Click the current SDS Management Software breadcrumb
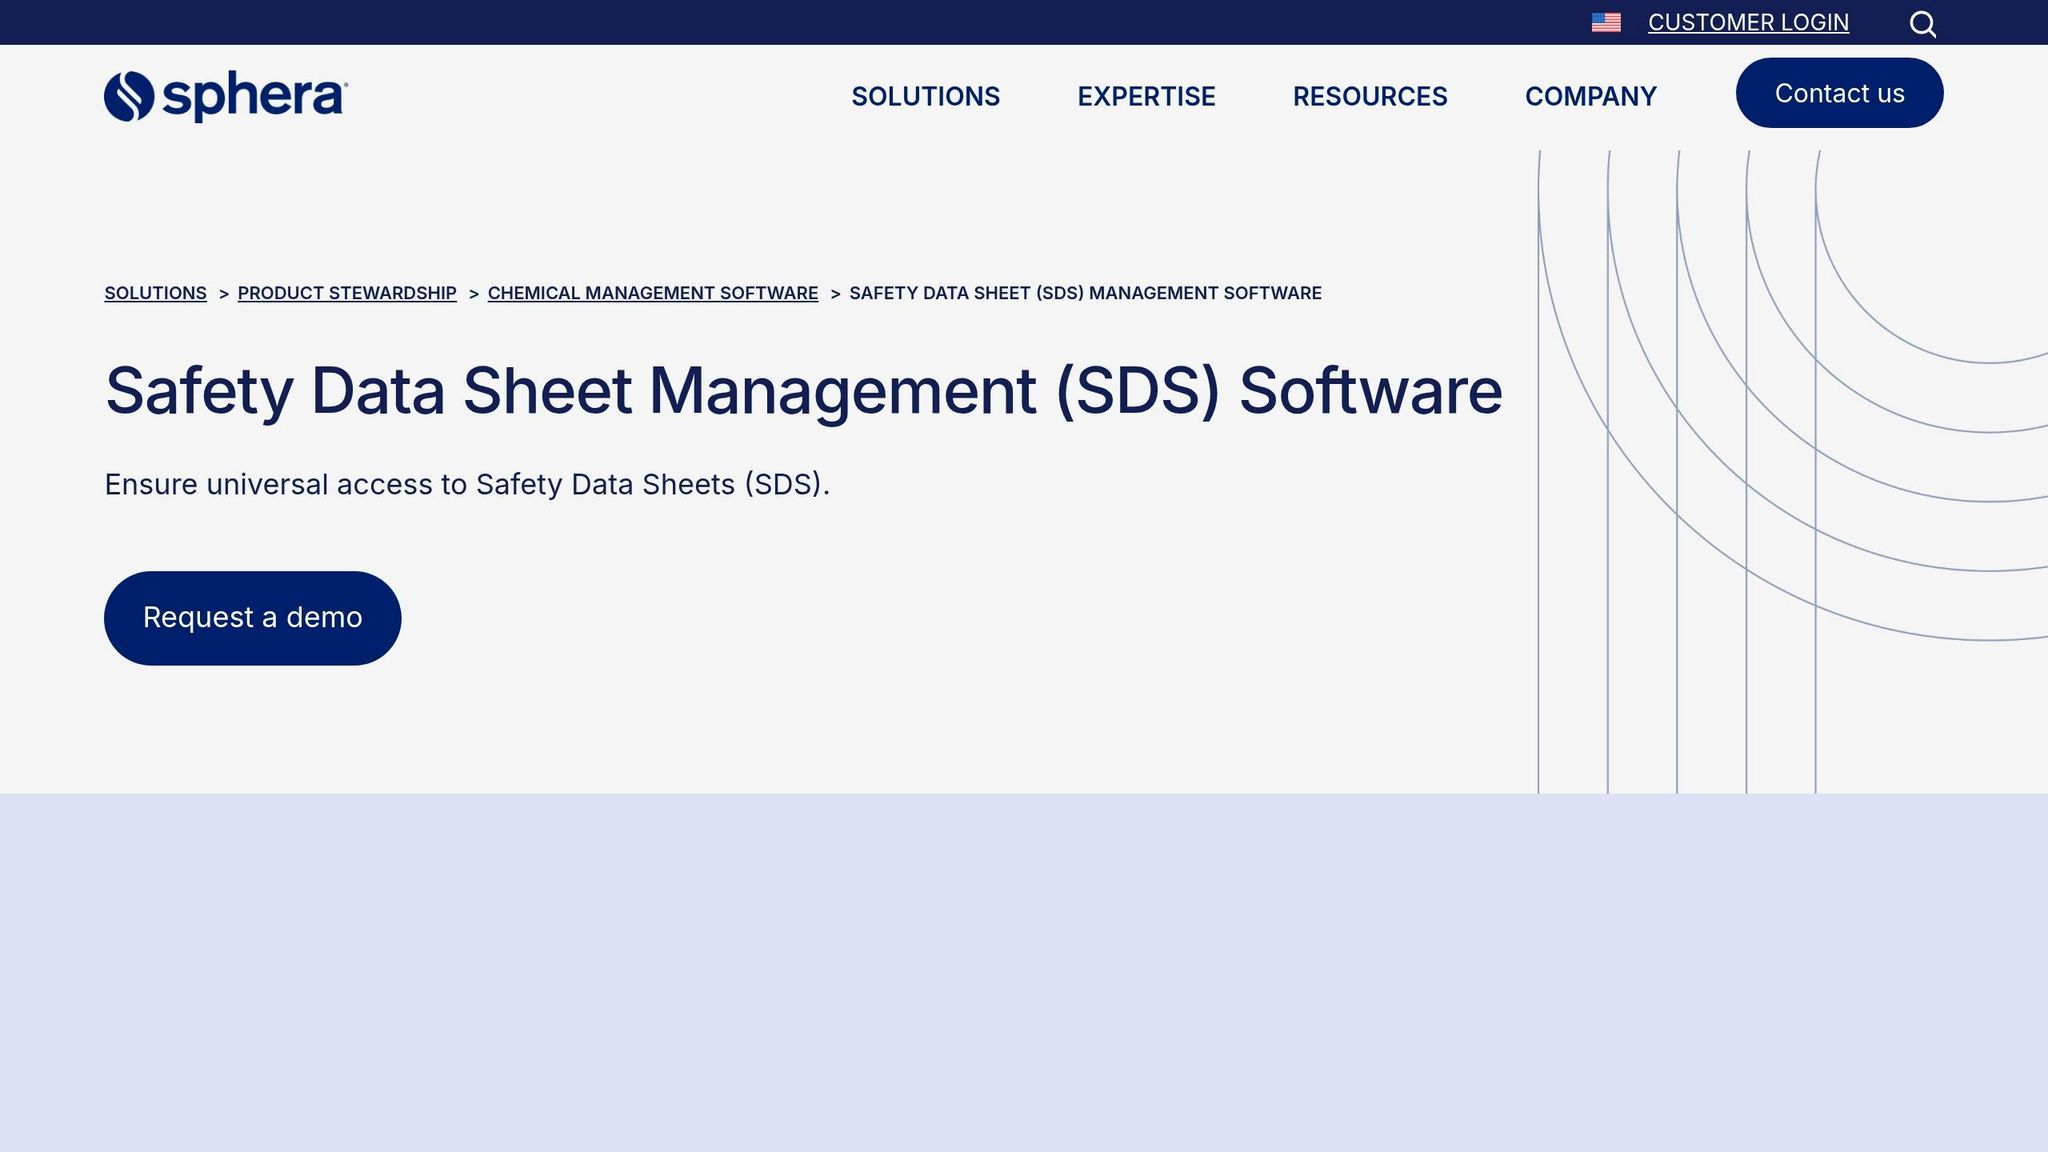Viewport: 2048px width, 1152px height. pyautogui.click(x=1085, y=293)
